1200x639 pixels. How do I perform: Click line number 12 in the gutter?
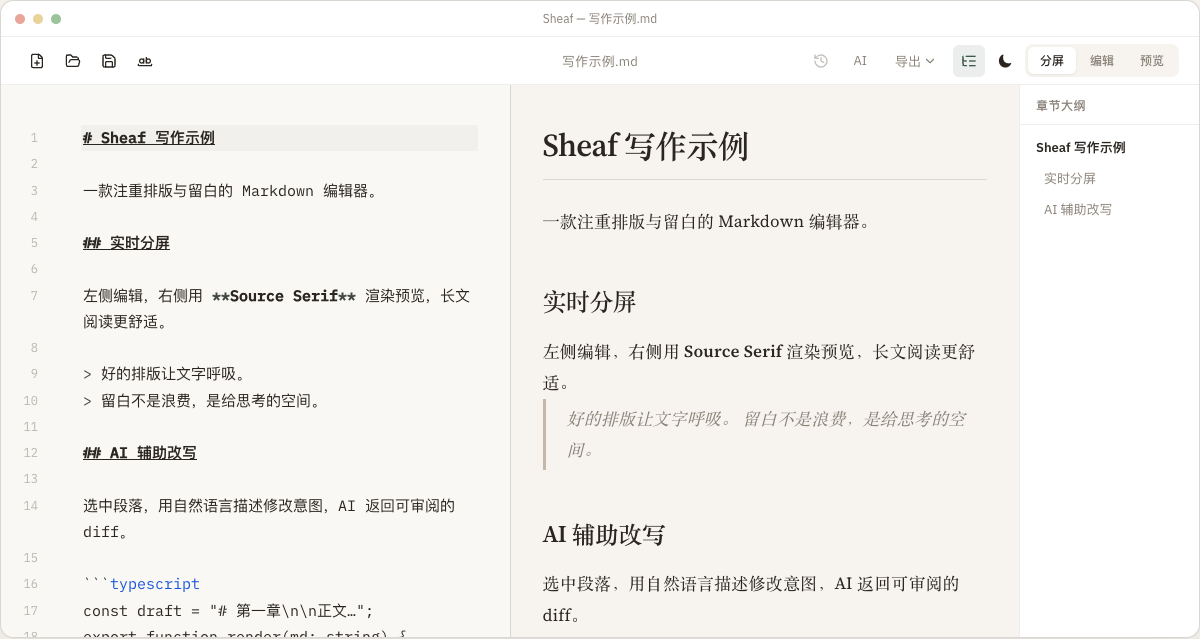[31, 453]
